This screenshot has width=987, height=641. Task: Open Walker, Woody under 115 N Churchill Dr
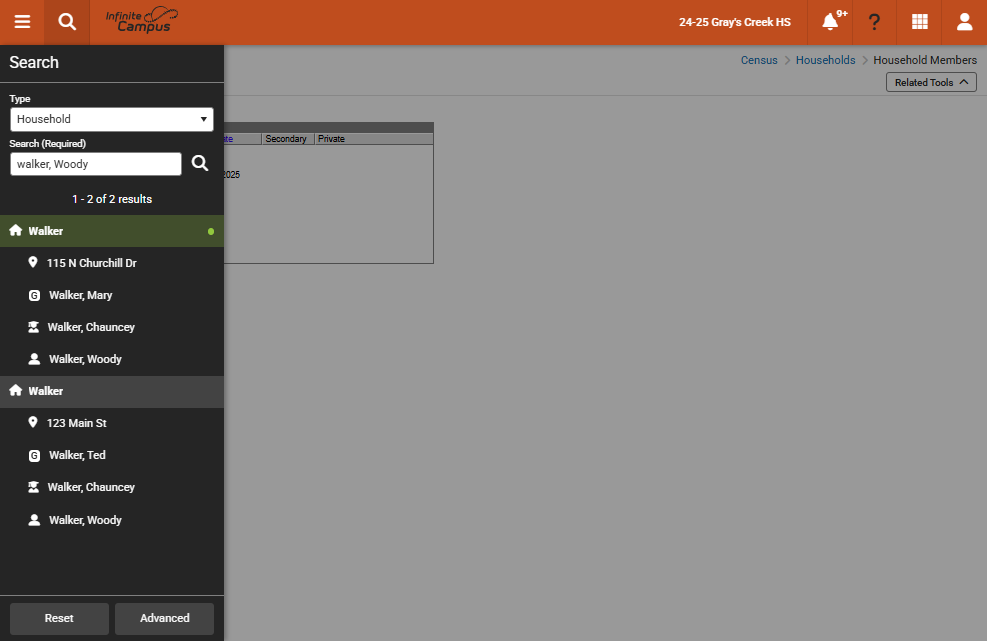[x=85, y=359]
